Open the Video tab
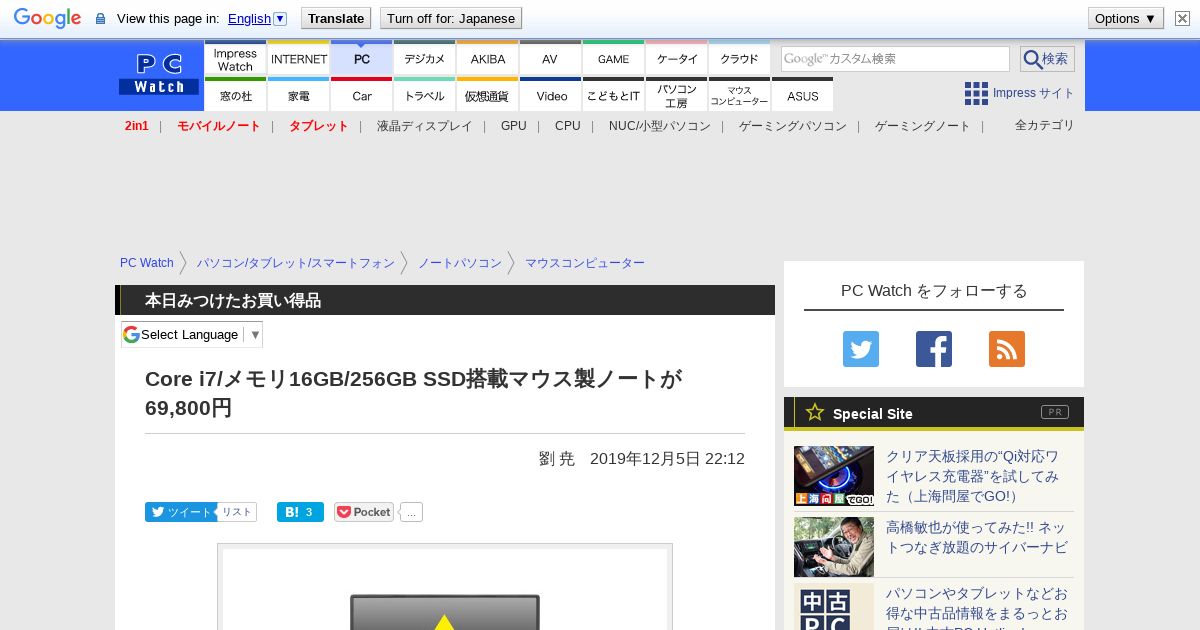 551,95
